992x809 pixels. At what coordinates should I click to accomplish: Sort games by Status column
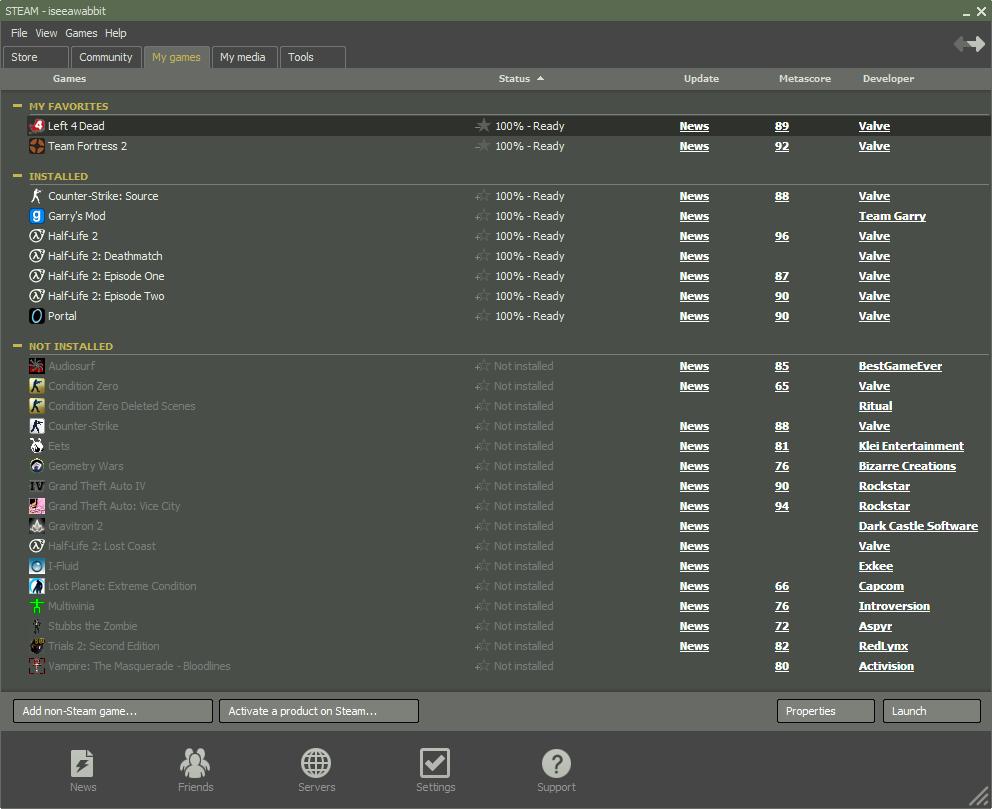(x=521, y=78)
